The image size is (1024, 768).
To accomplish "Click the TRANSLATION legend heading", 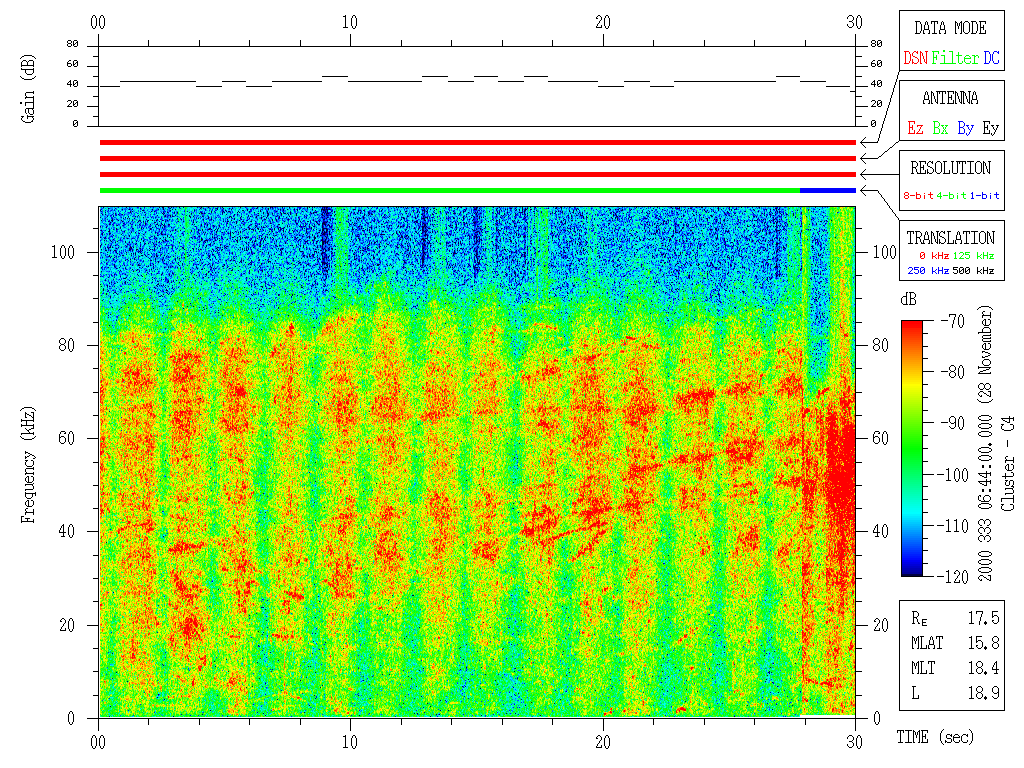I will coord(950,238).
